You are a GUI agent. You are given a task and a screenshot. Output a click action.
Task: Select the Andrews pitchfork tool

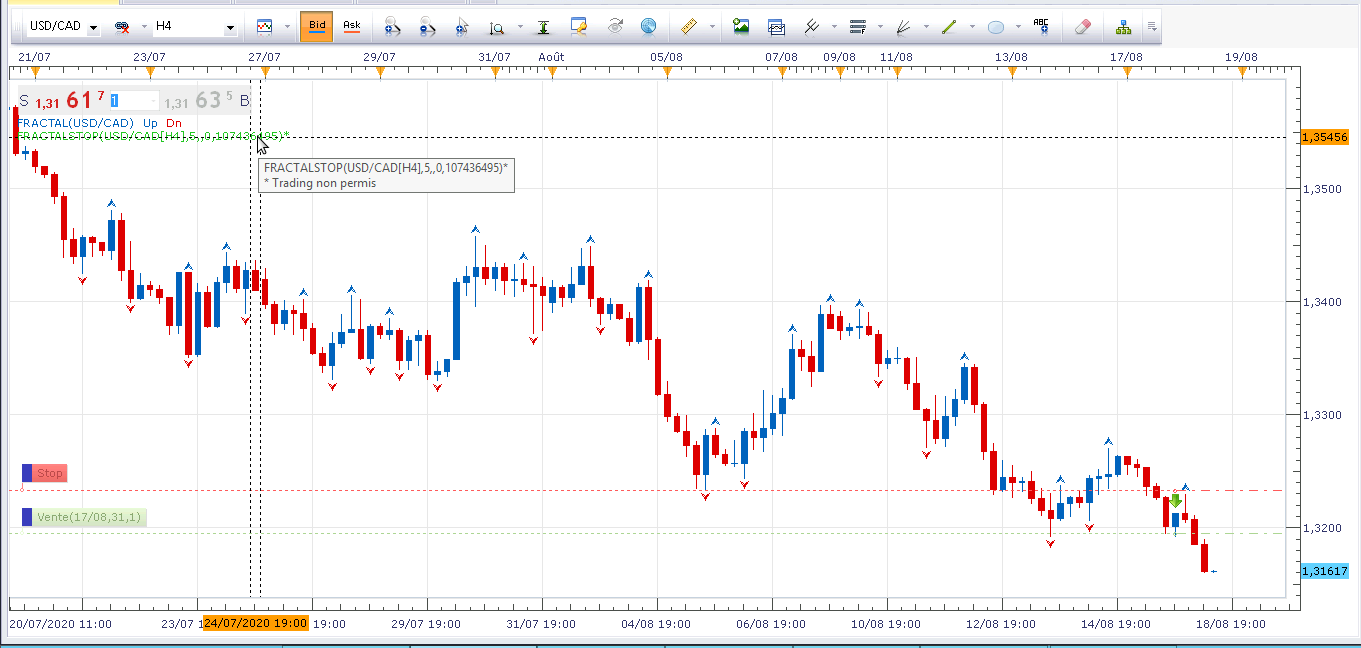tap(813, 26)
